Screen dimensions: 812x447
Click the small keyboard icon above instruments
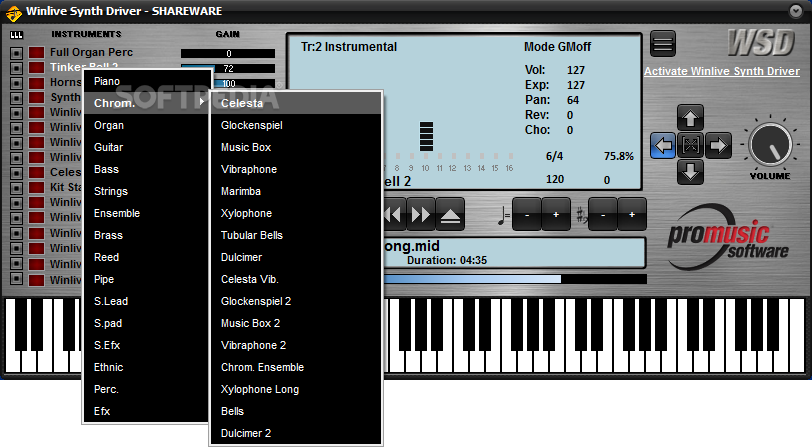click(x=17, y=35)
